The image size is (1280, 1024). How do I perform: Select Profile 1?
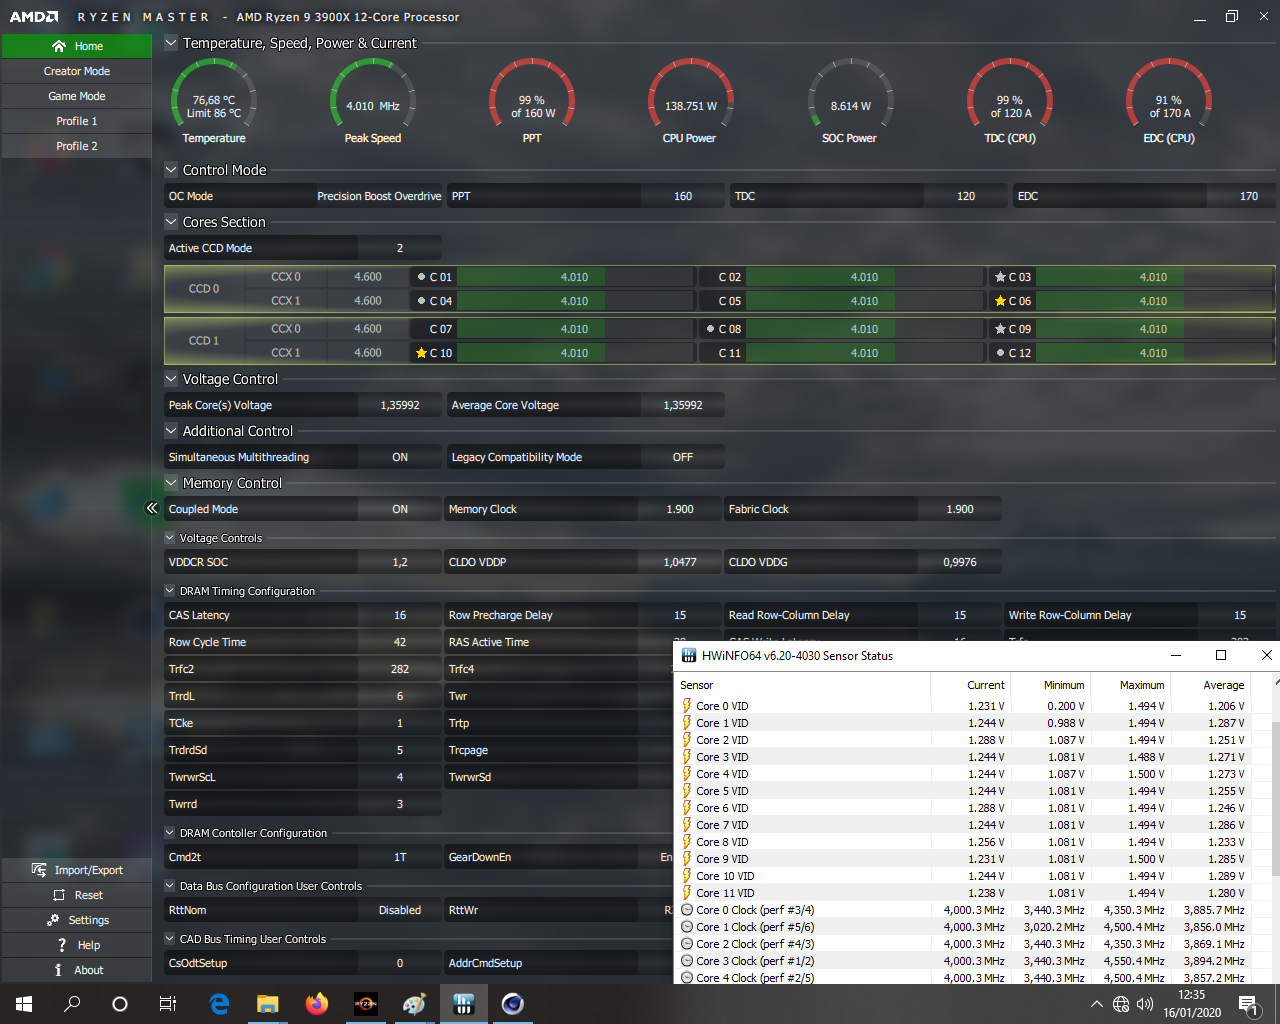click(77, 121)
